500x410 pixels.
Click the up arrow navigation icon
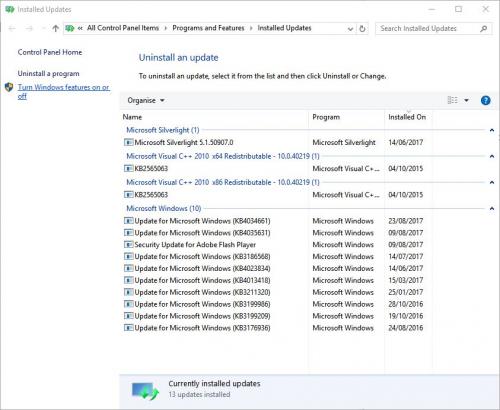click(x=55, y=29)
